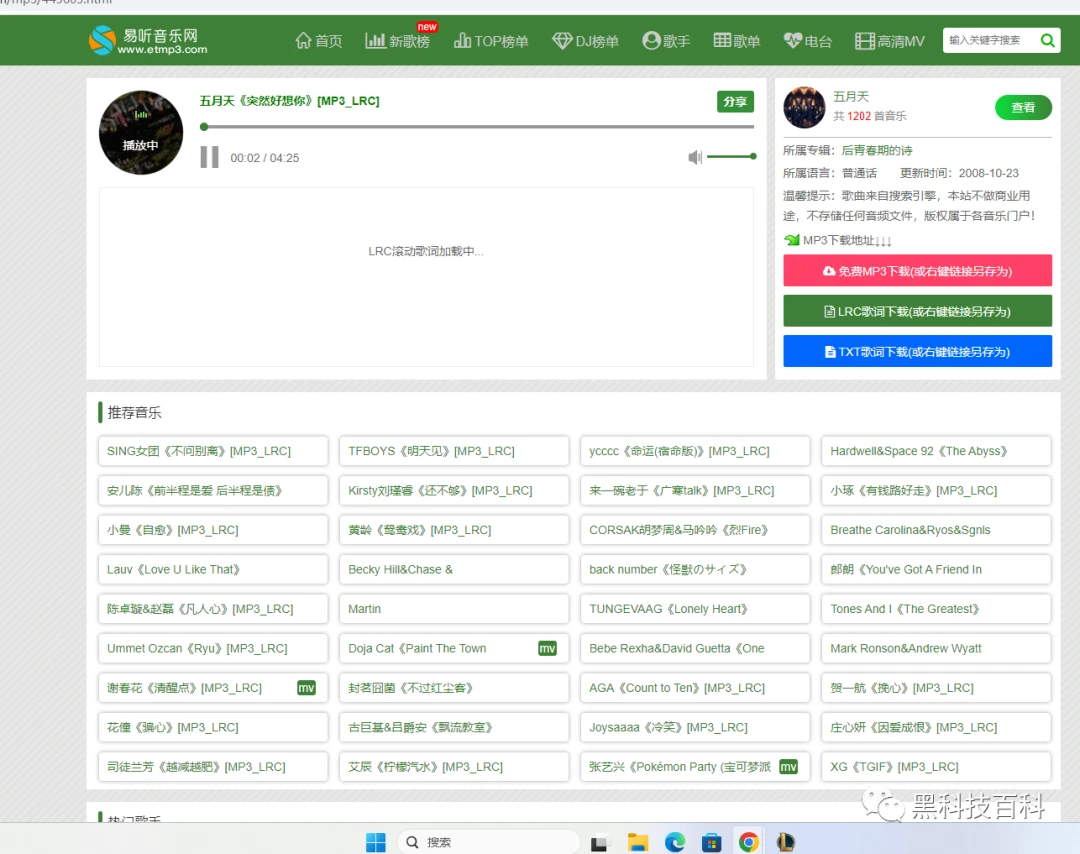Open the 歌单 playlists page
The height and width of the screenshot is (854, 1080).
[x=736, y=41]
